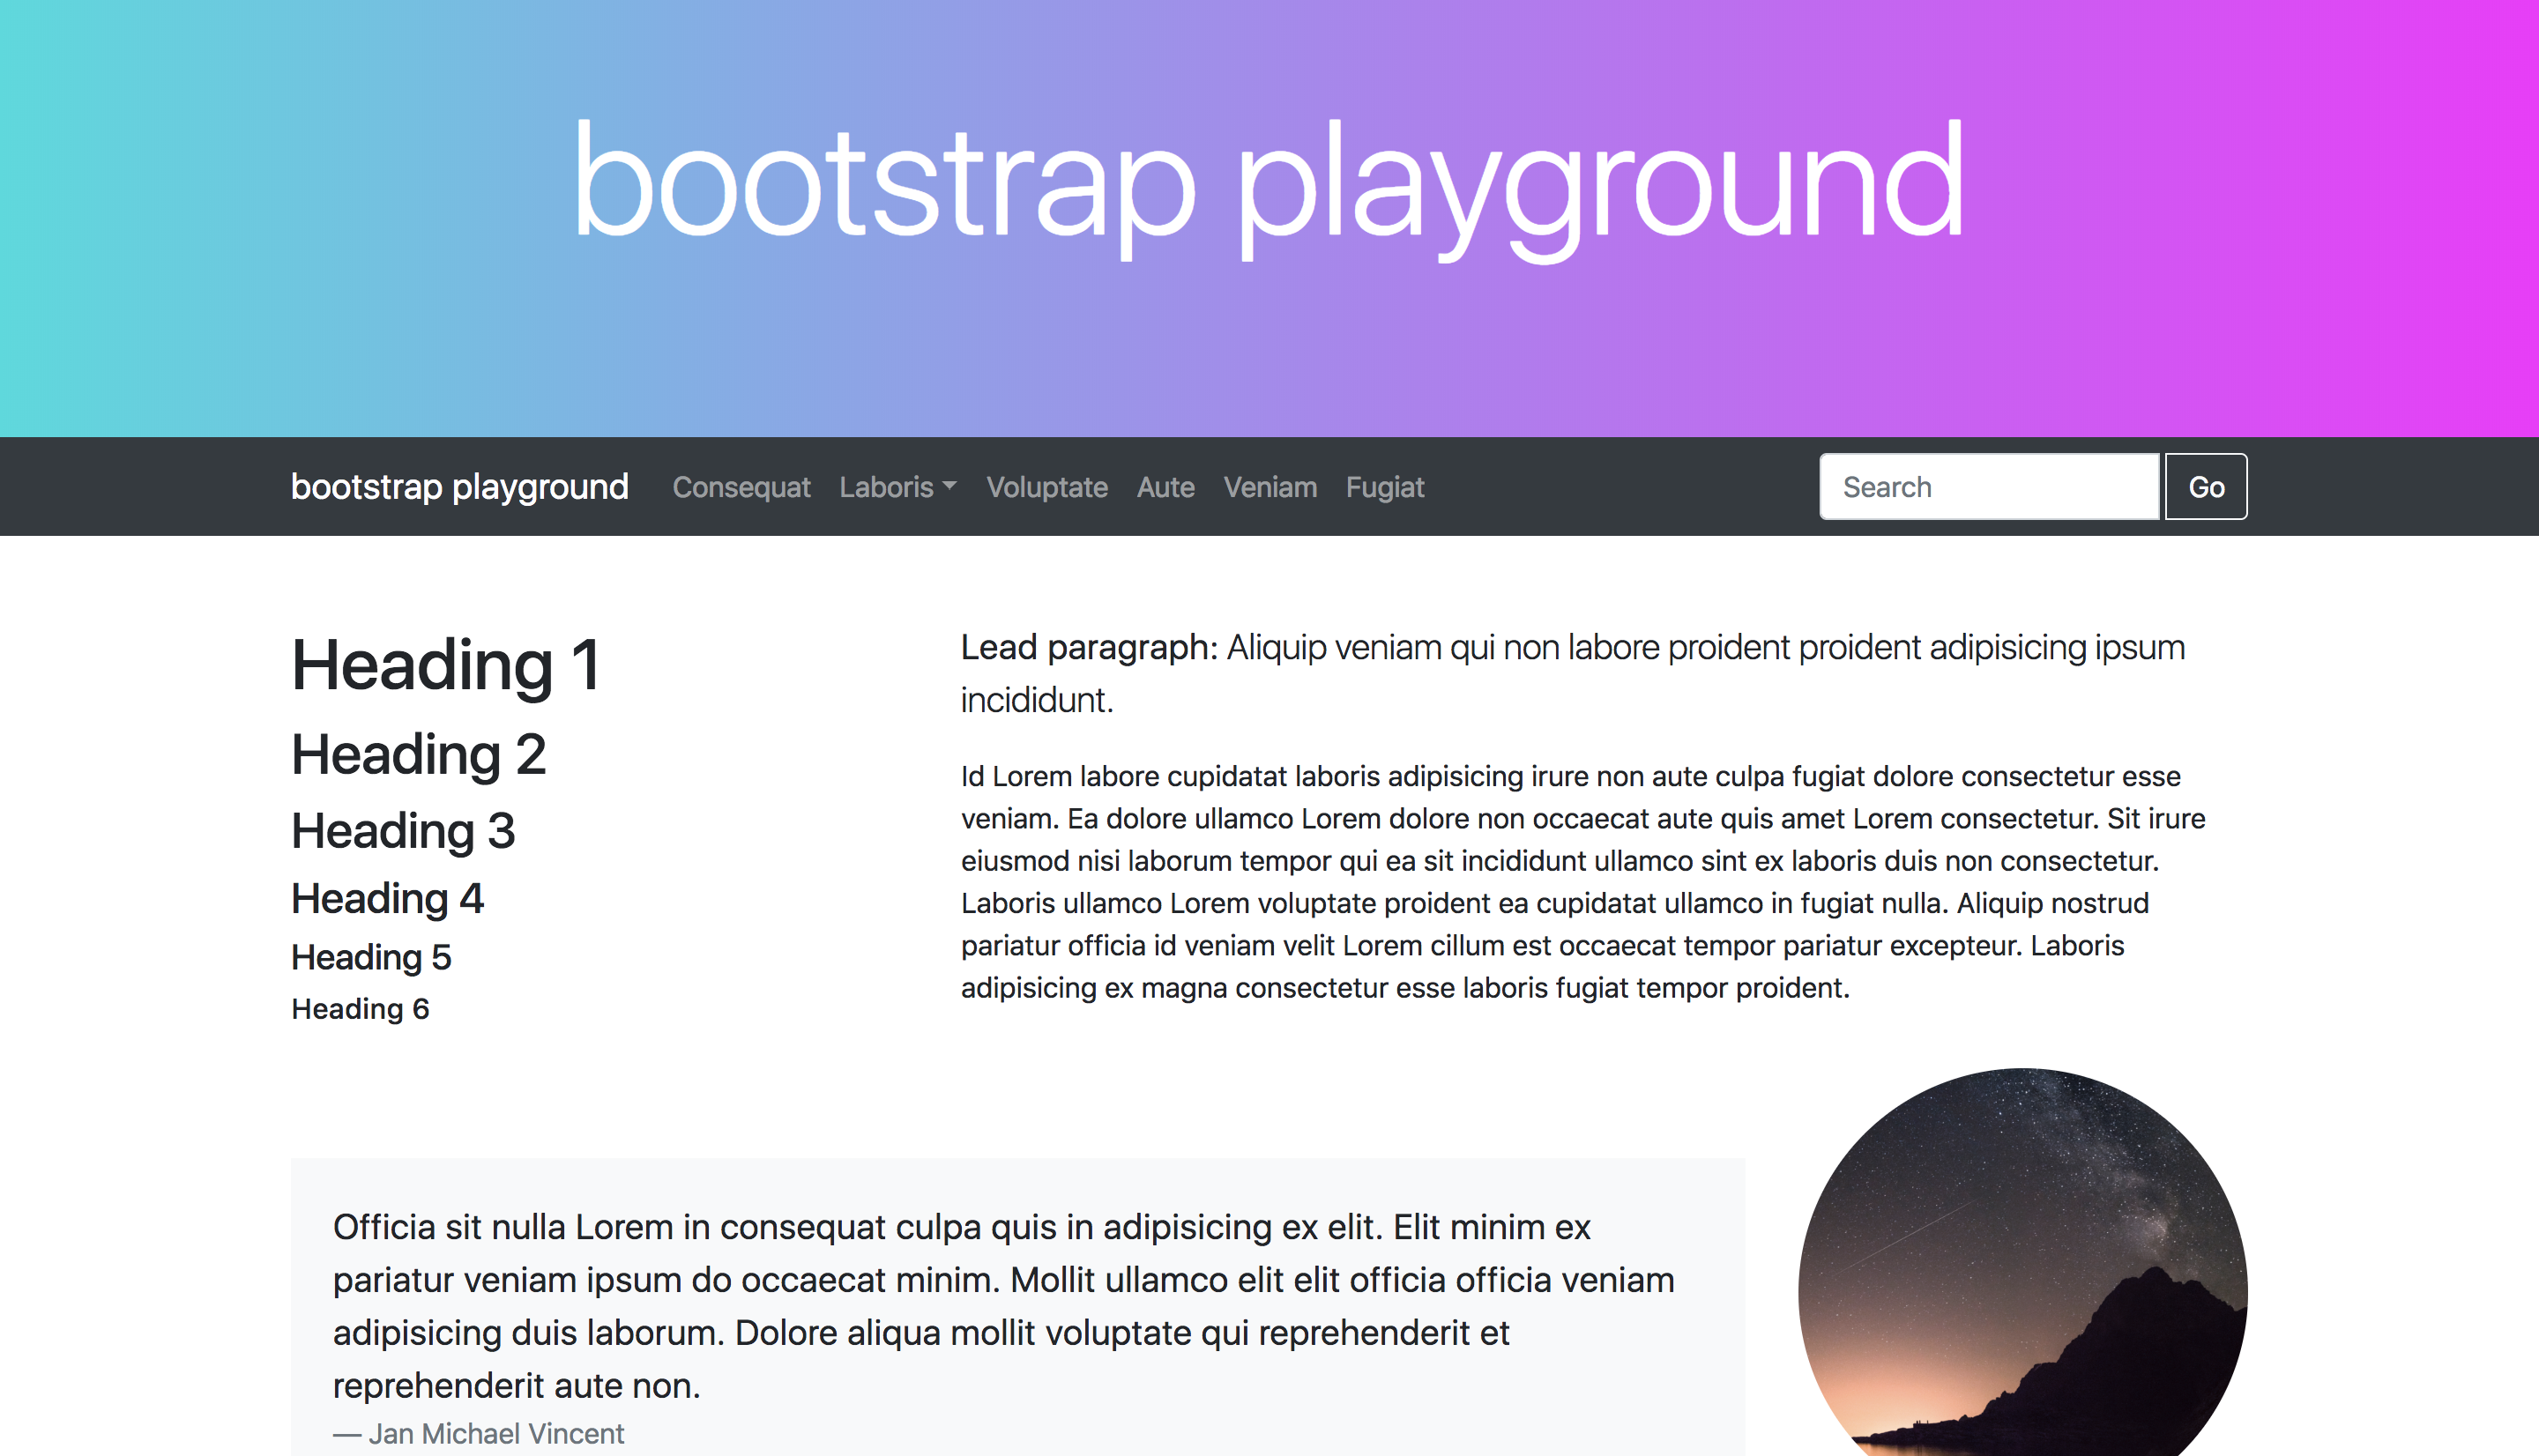2539x1456 pixels.
Task: Click on Heading 3 text
Action: click(402, 831)
